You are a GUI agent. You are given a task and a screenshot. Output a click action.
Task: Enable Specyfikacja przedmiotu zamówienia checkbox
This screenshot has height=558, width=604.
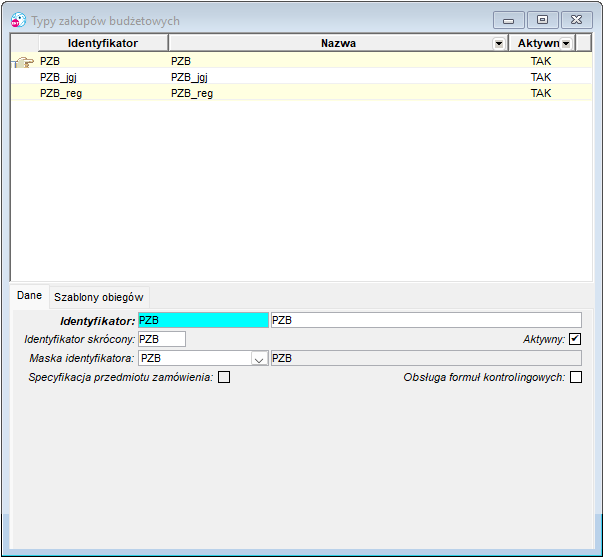tap(224, 377)
